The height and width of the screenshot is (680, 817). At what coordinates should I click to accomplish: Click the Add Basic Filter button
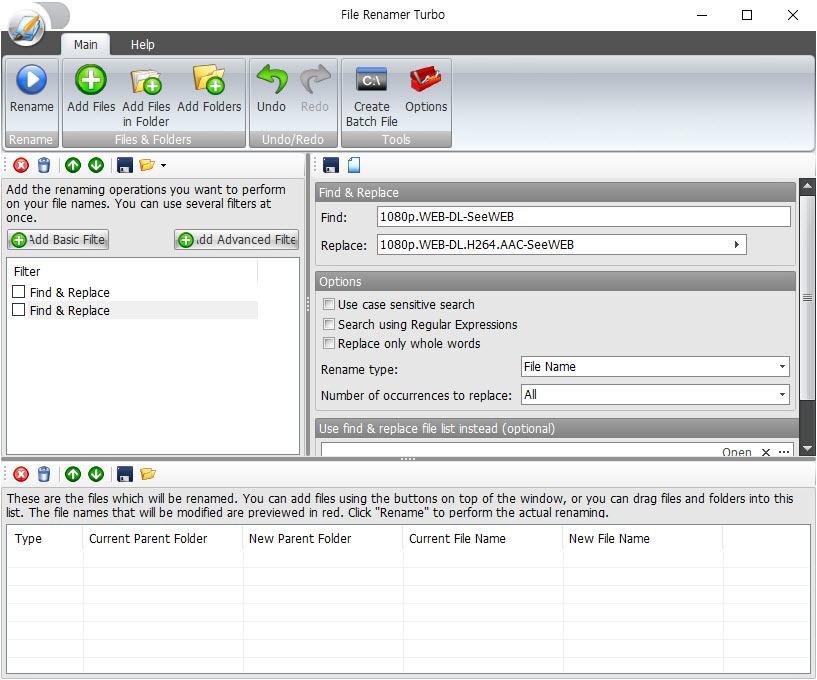click(57, 239)
